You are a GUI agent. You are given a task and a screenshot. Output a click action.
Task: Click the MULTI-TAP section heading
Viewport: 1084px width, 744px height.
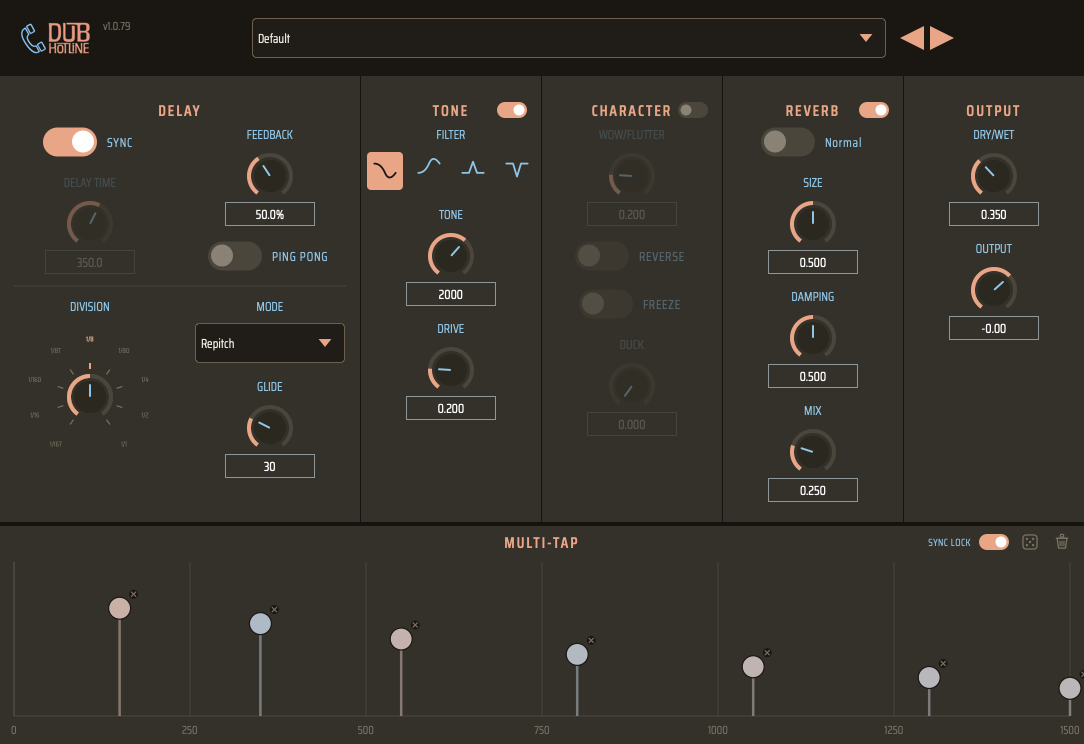tap(541, 543)
